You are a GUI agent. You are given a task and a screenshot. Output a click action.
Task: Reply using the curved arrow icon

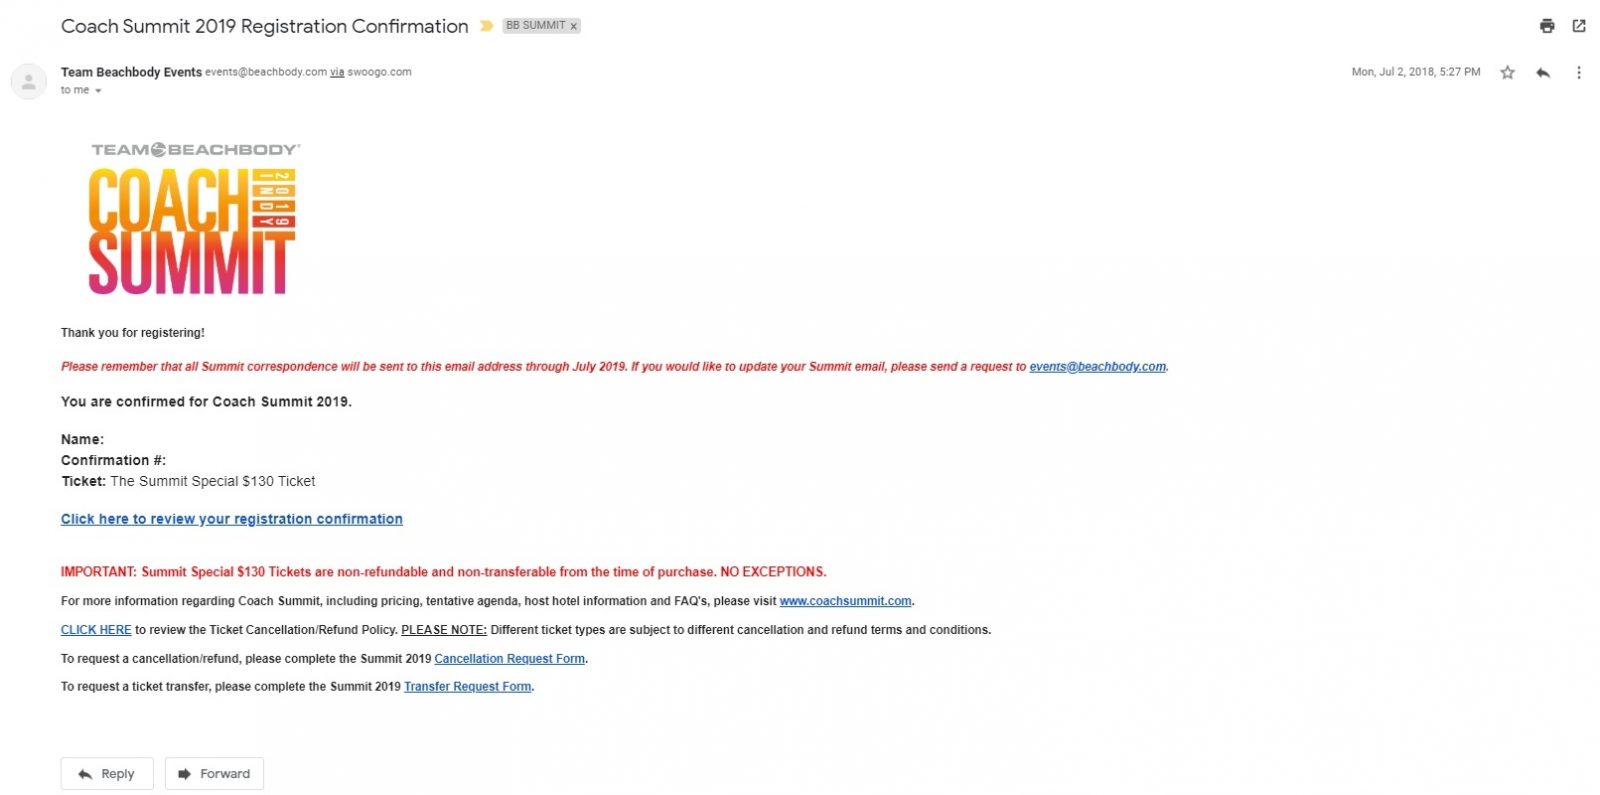click(1543, 72)
